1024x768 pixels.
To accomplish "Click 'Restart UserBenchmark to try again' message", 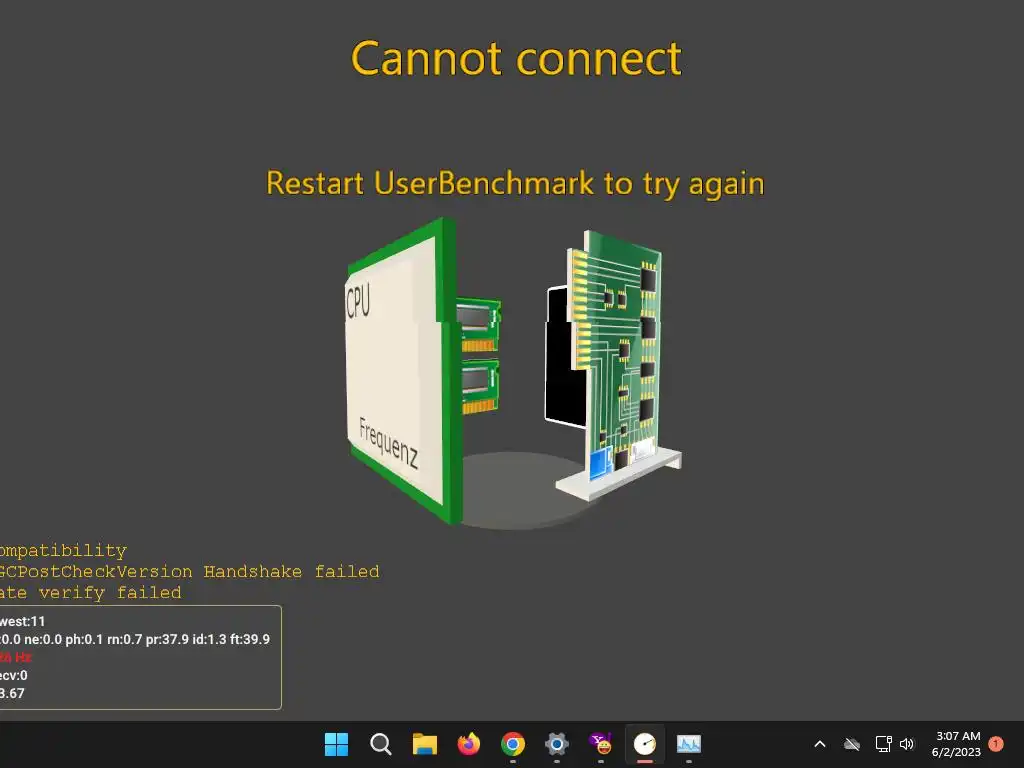I will pos(515,184).
